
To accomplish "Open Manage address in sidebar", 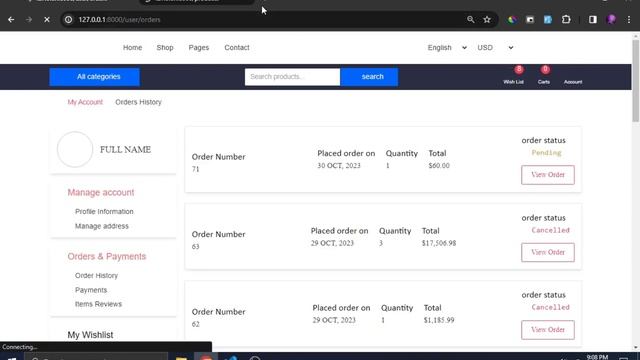I will coord(102,226).
